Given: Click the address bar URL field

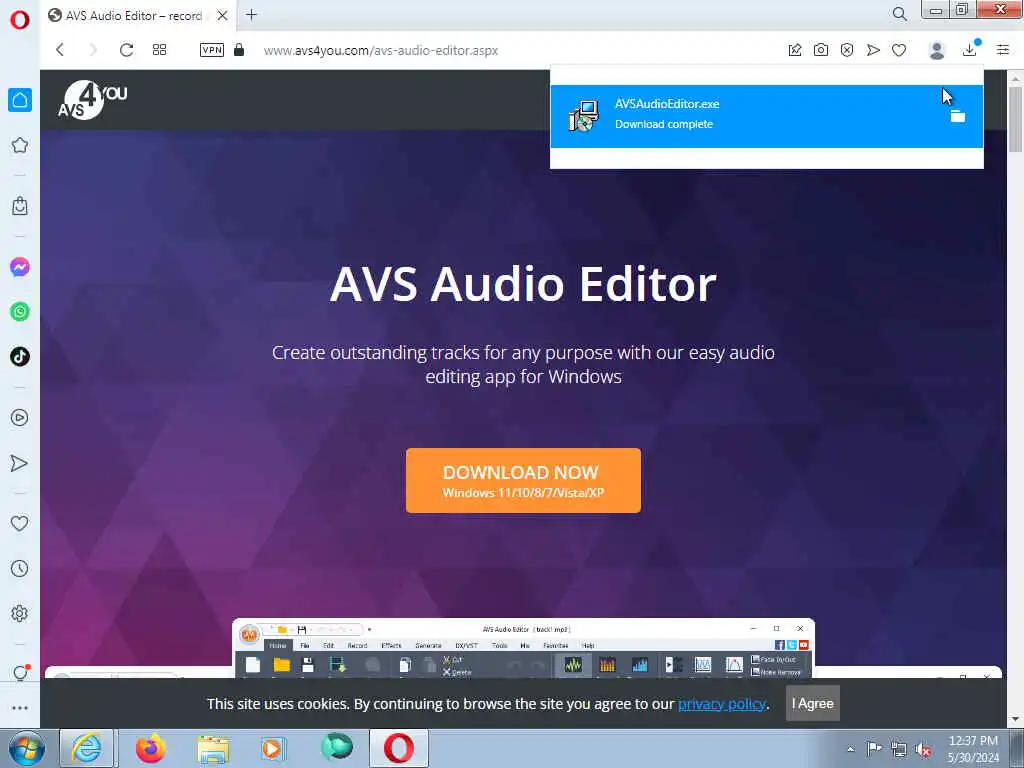Looking at the screenshot, I should pos(381,50).
